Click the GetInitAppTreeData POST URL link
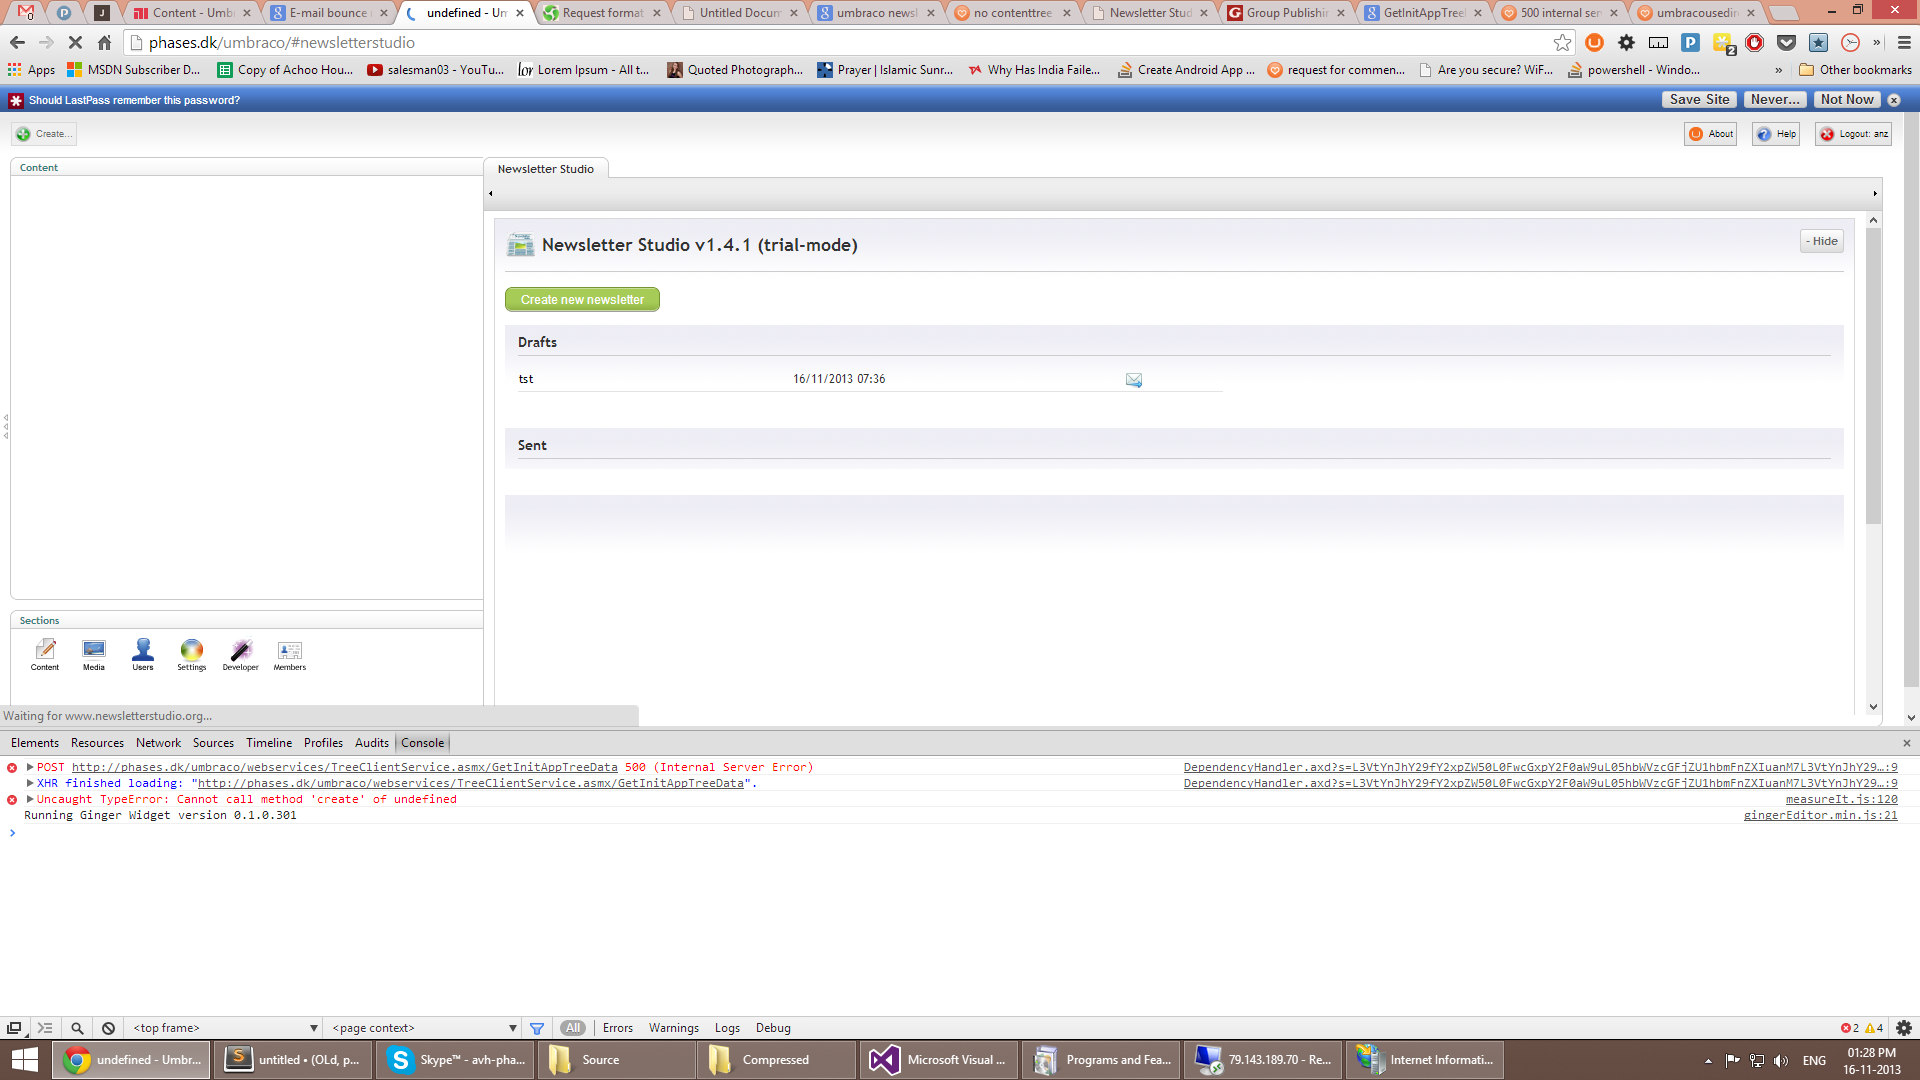 pyautogui.click(x=344, y=767)
